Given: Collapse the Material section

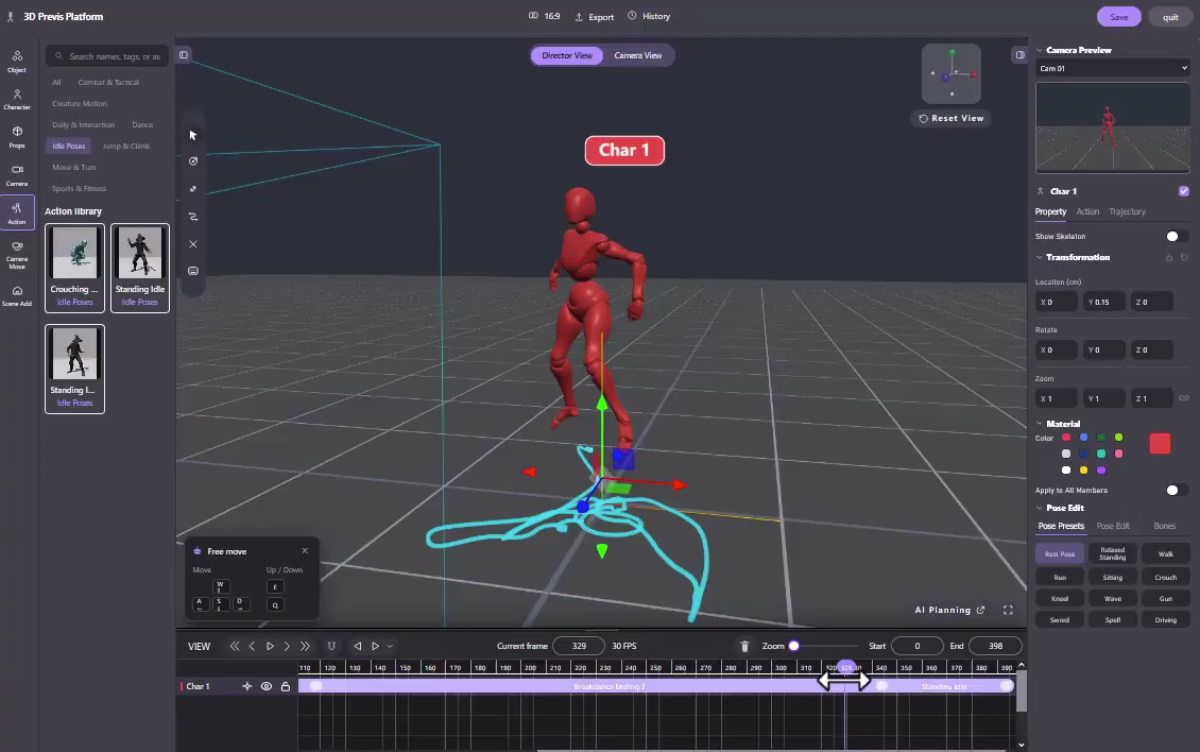Looking at the screenshot, I should tap(1039, 424).
